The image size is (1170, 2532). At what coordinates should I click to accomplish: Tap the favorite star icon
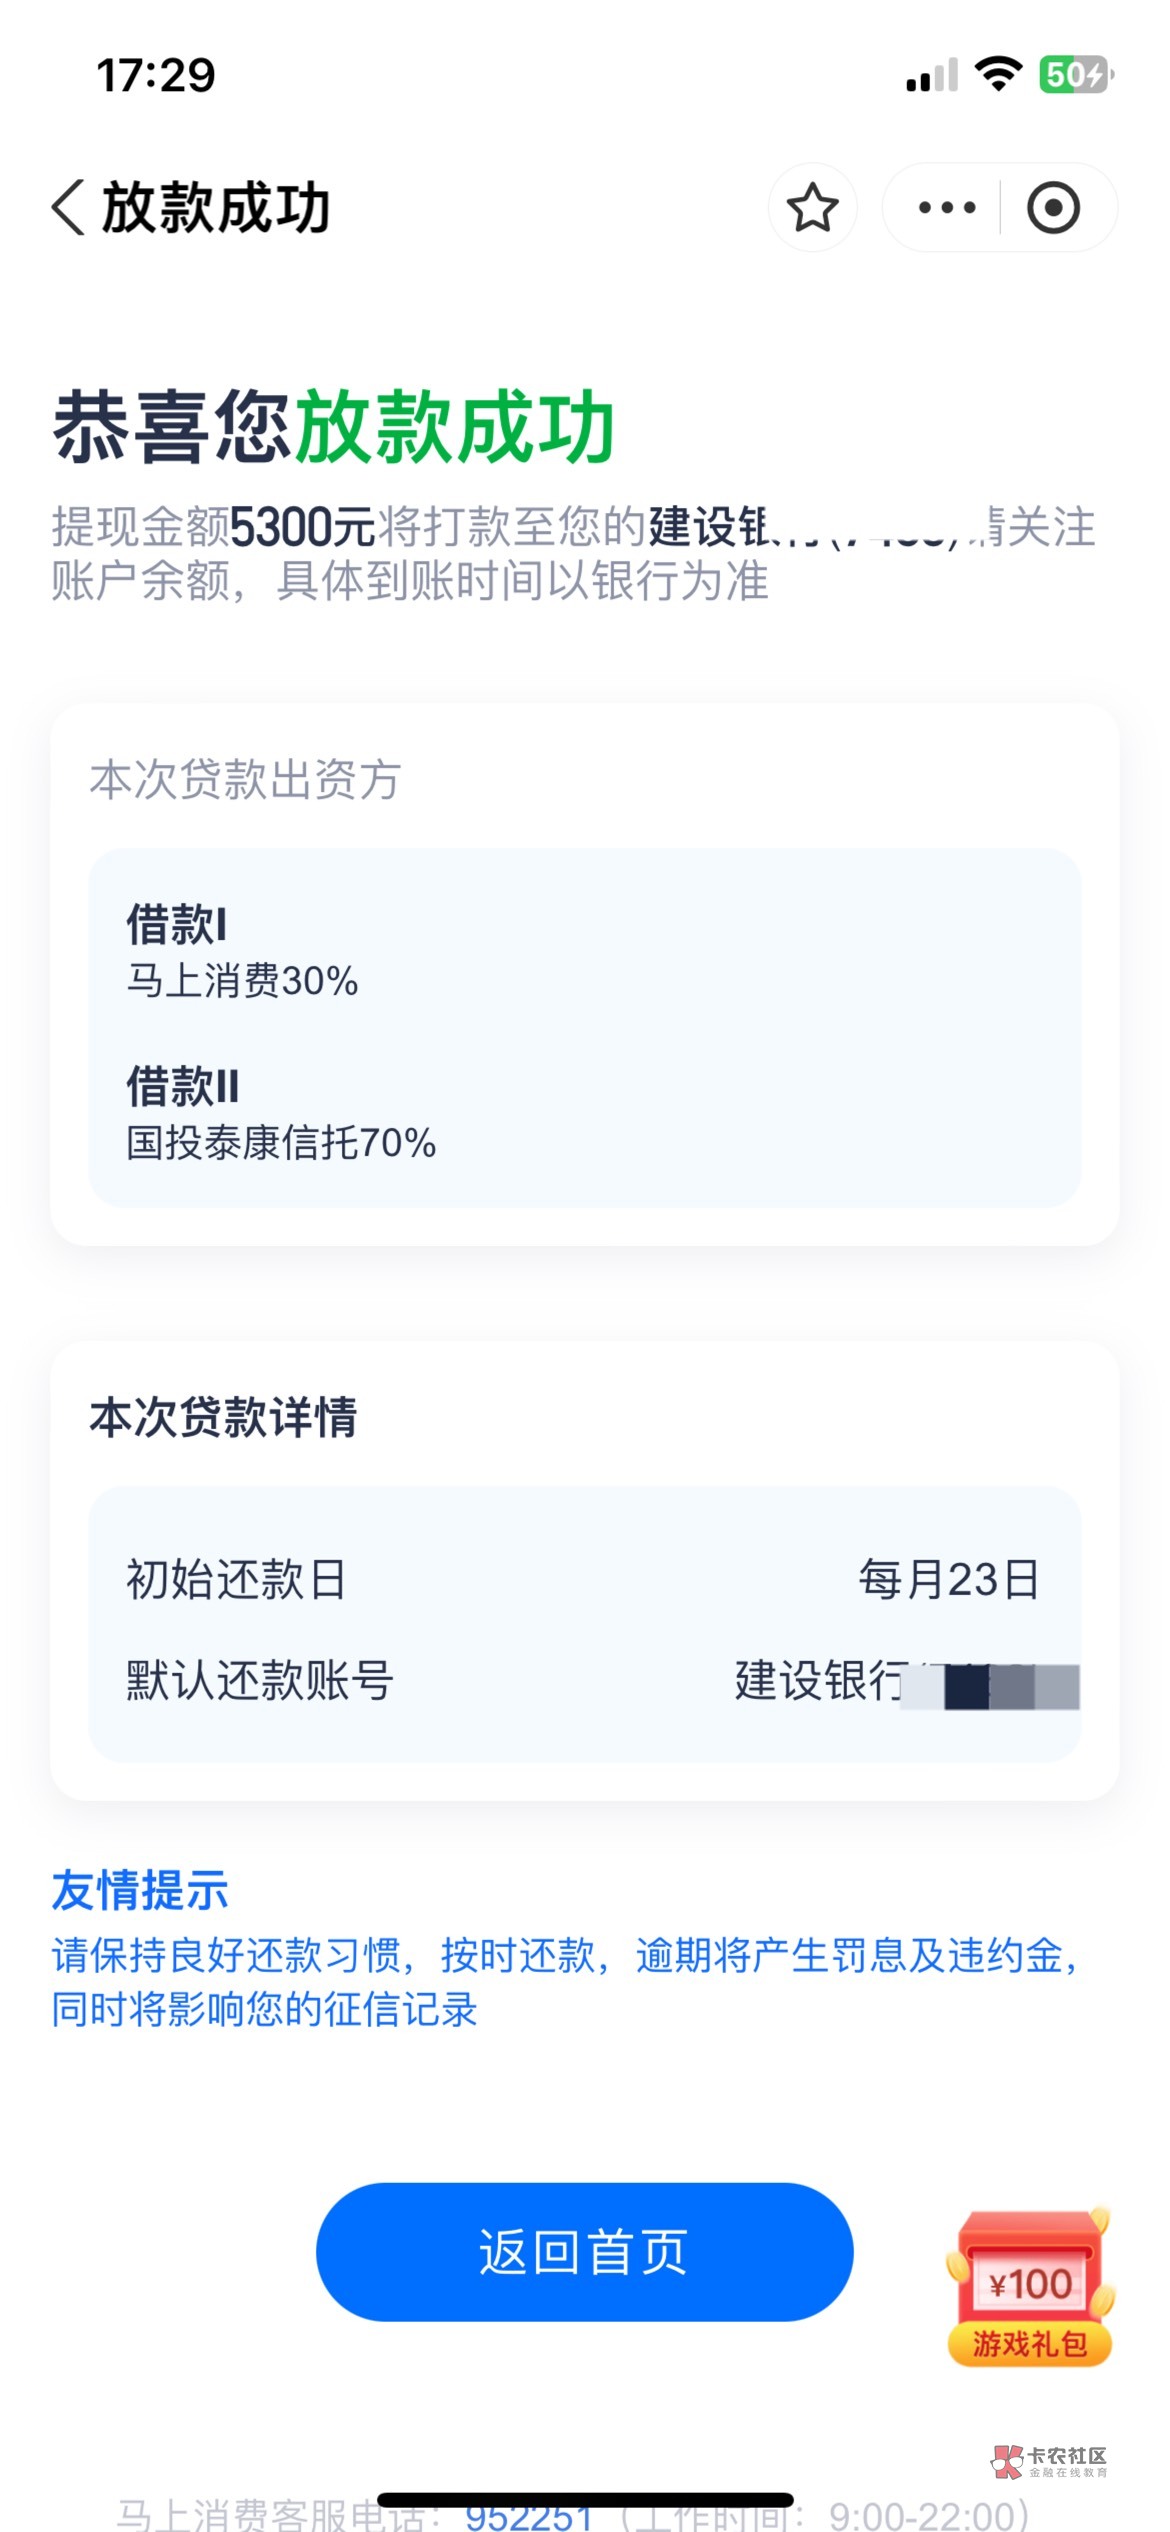pos(812,208)
